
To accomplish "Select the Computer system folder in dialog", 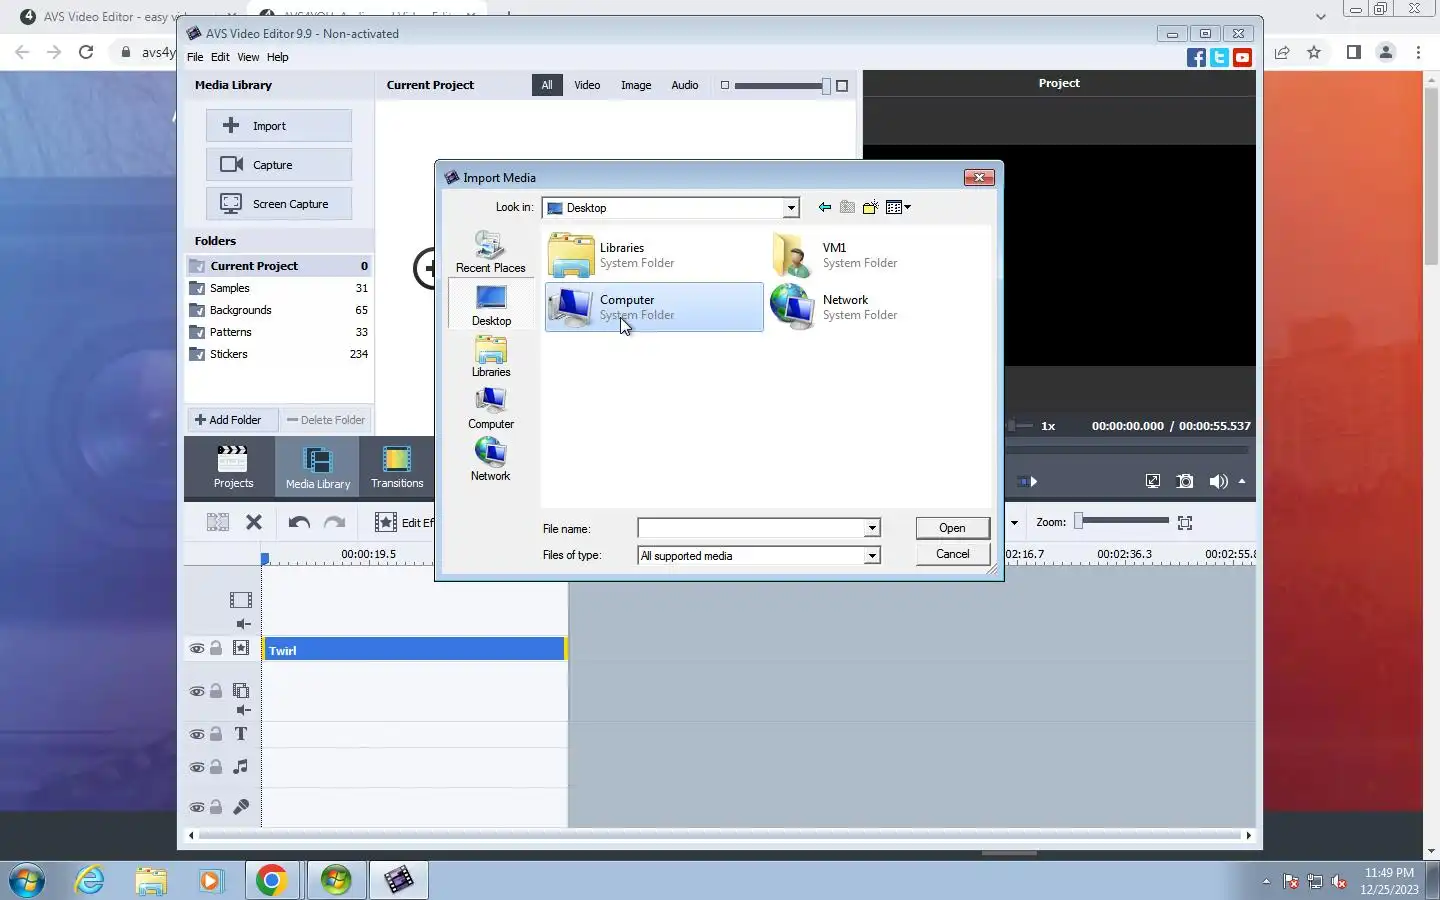I will (x=654, y=307).
